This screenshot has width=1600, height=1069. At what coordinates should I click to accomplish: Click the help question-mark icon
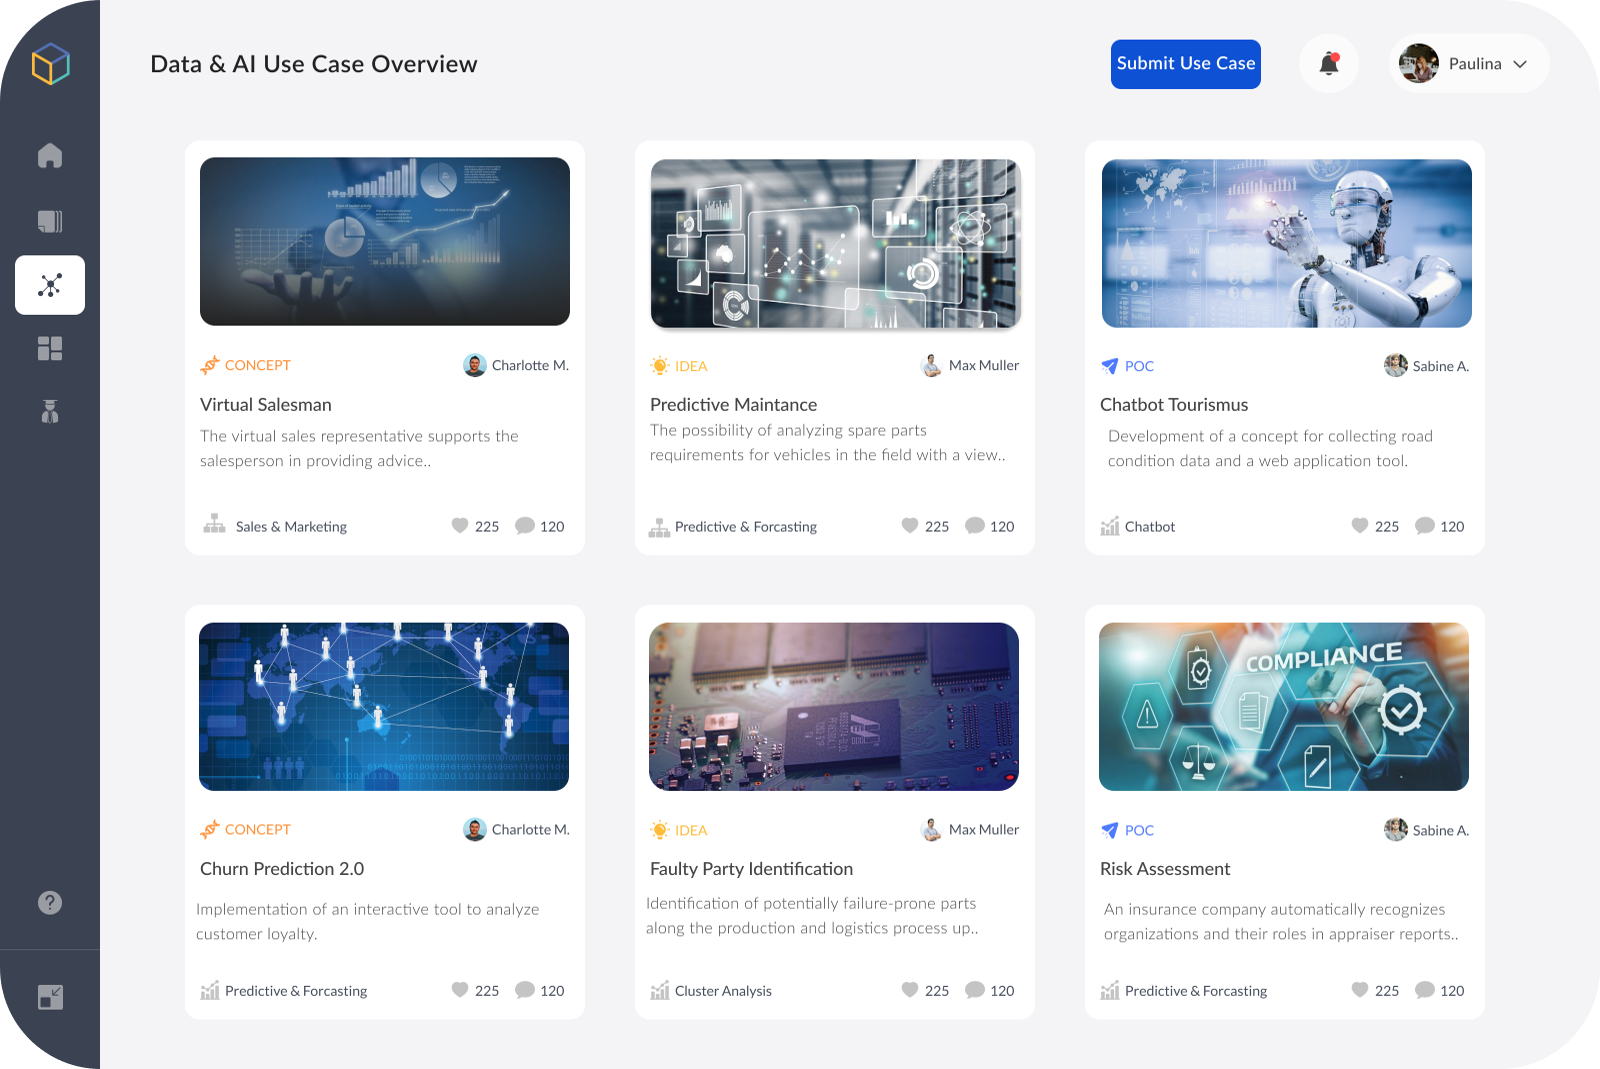tap(50, 903)
